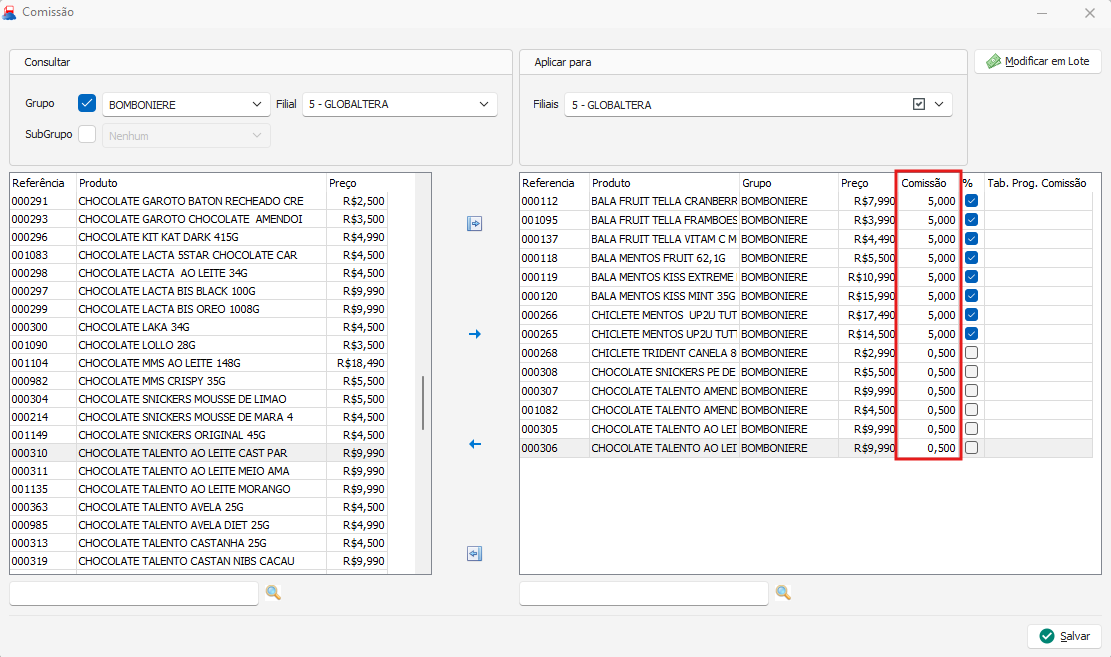Enable the SubGrupo checkbox

tap(87, 134)
